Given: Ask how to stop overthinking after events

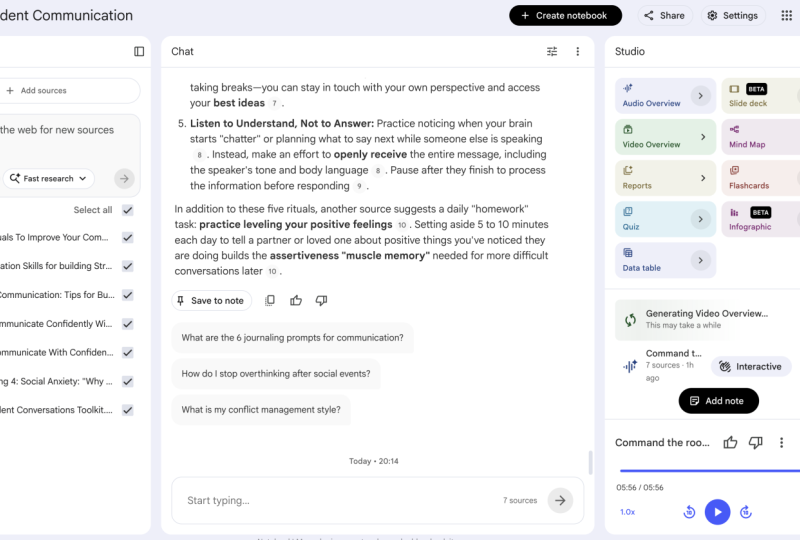Looking at the screenshot, I should (x=276, y=374).
